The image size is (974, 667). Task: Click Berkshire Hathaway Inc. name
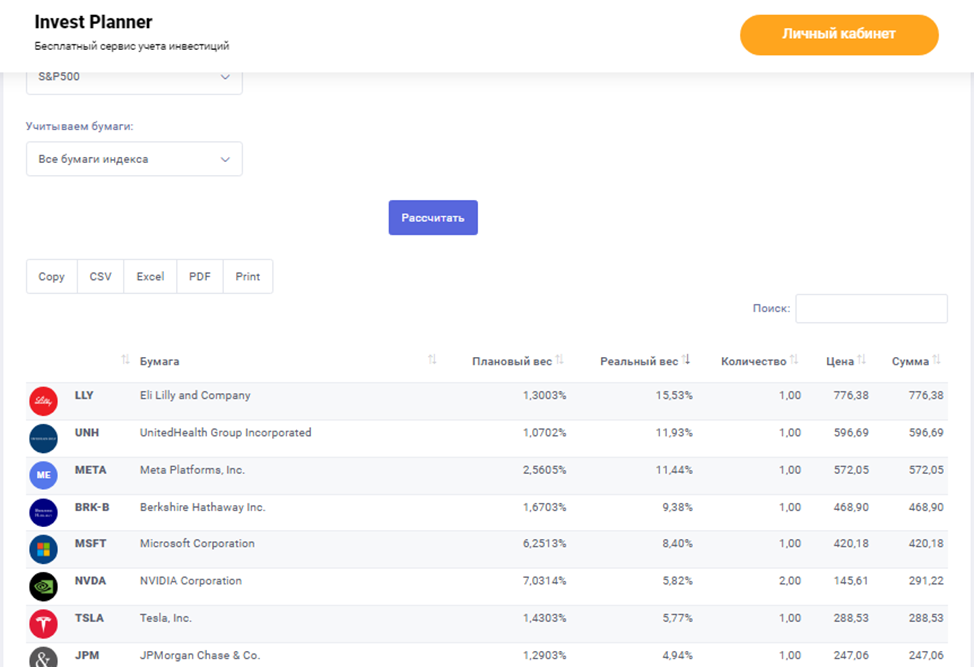(x=203, y=507)
